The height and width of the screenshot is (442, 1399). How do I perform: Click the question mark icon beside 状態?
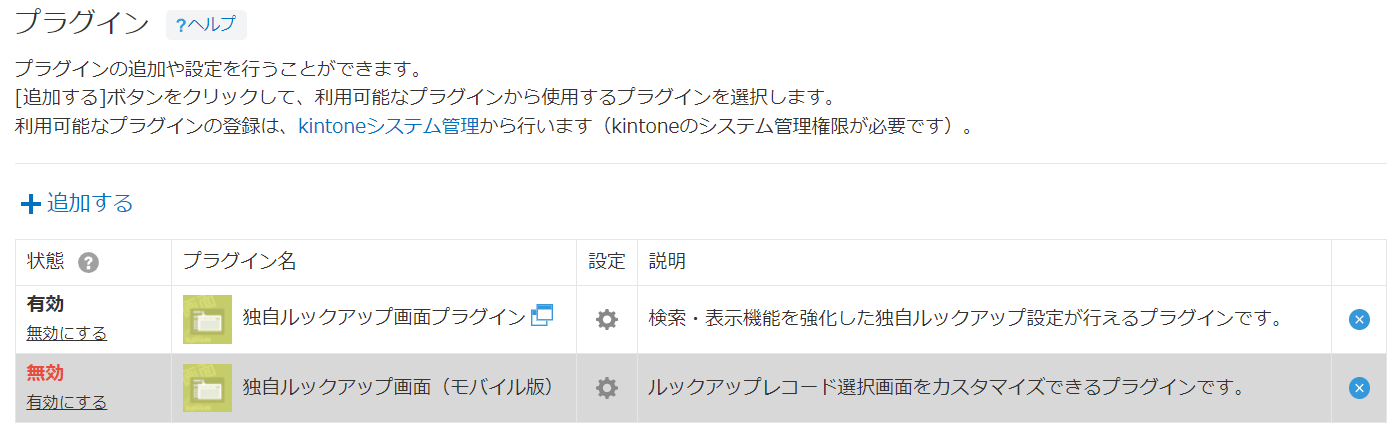pyautogui.click(x=89, y=263)
